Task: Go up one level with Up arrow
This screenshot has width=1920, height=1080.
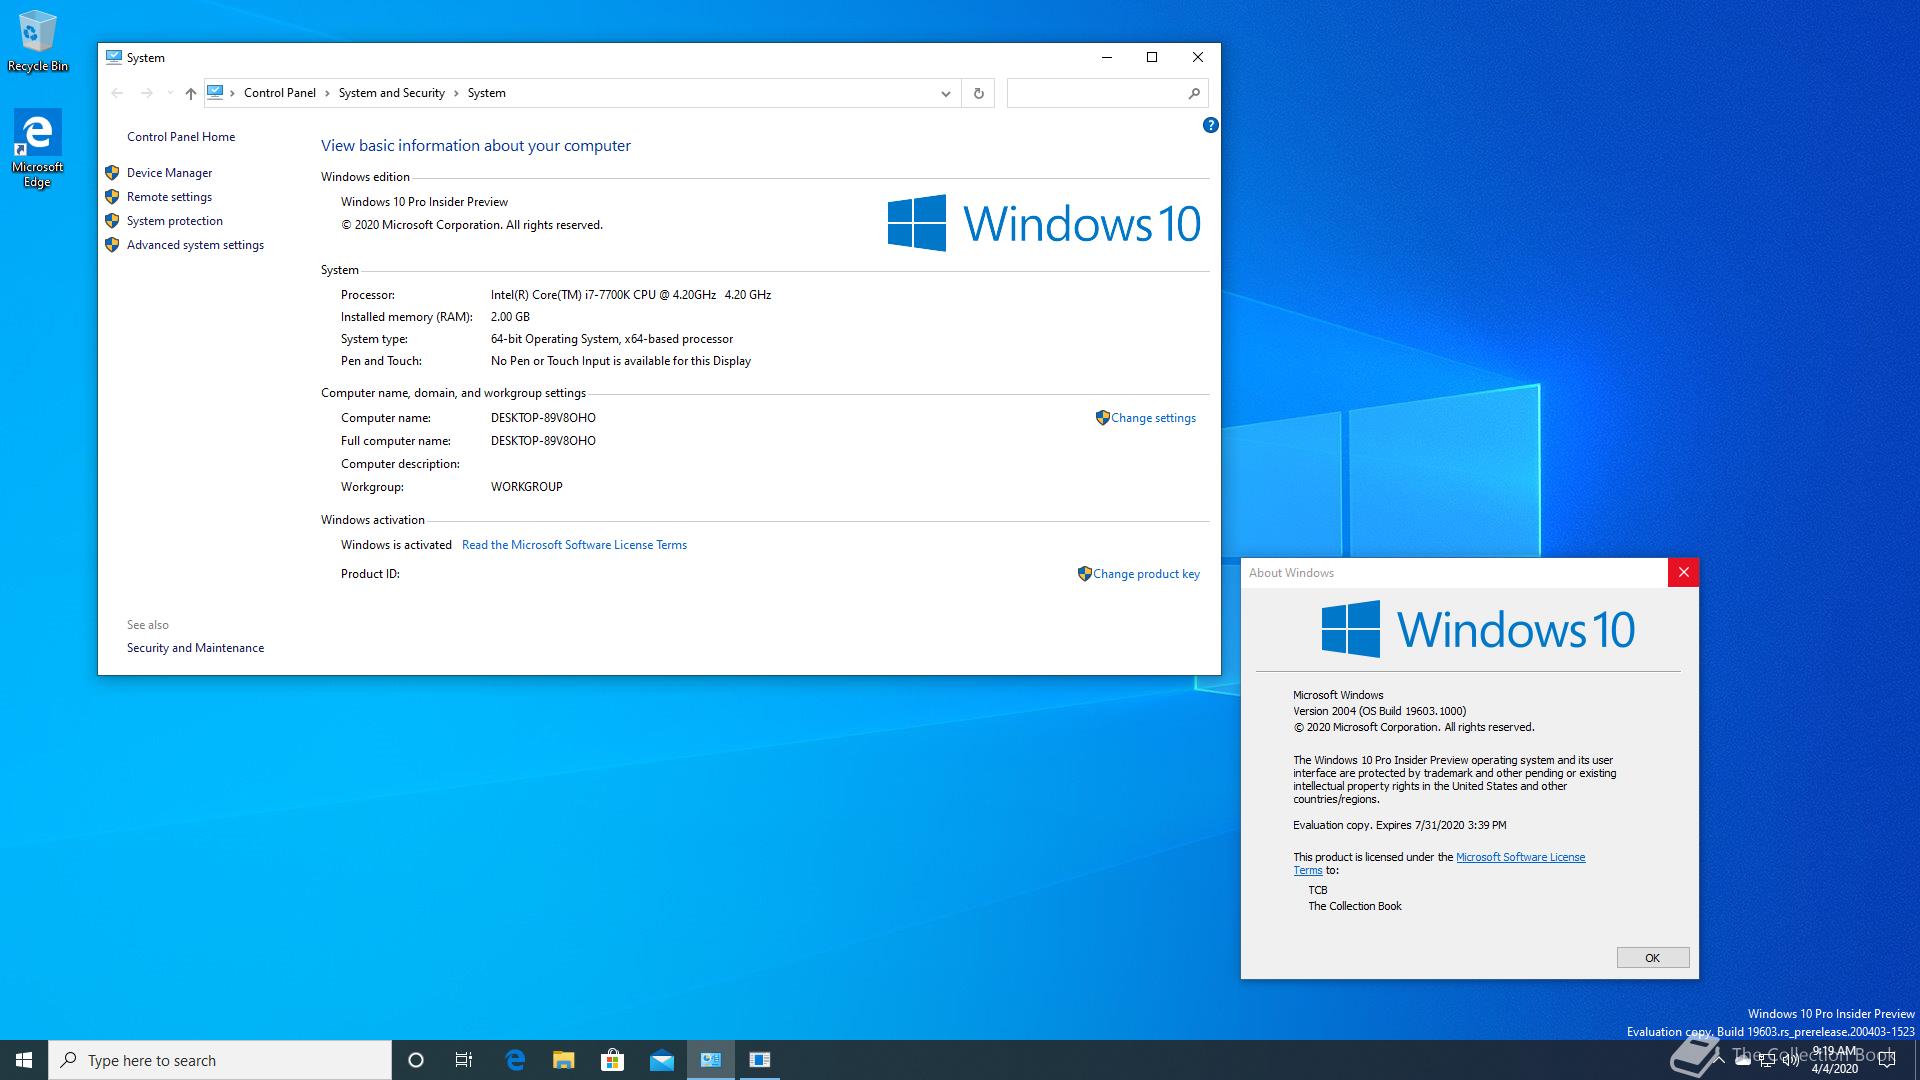Action: pyautogui.click(x=191, y=93)
